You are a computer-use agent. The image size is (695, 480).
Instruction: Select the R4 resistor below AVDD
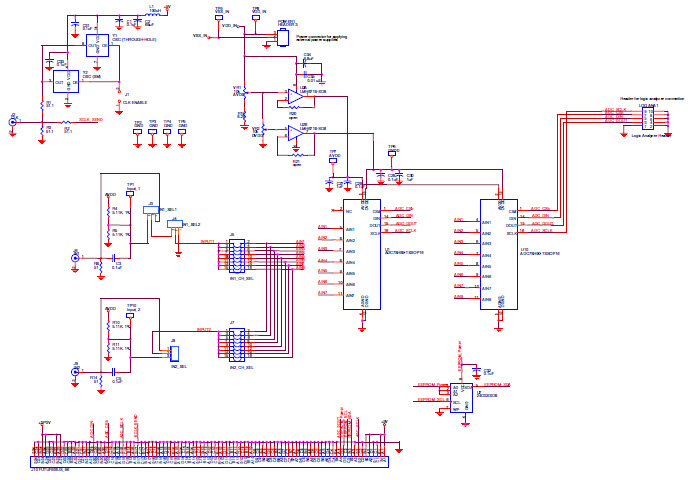(108, 212)
